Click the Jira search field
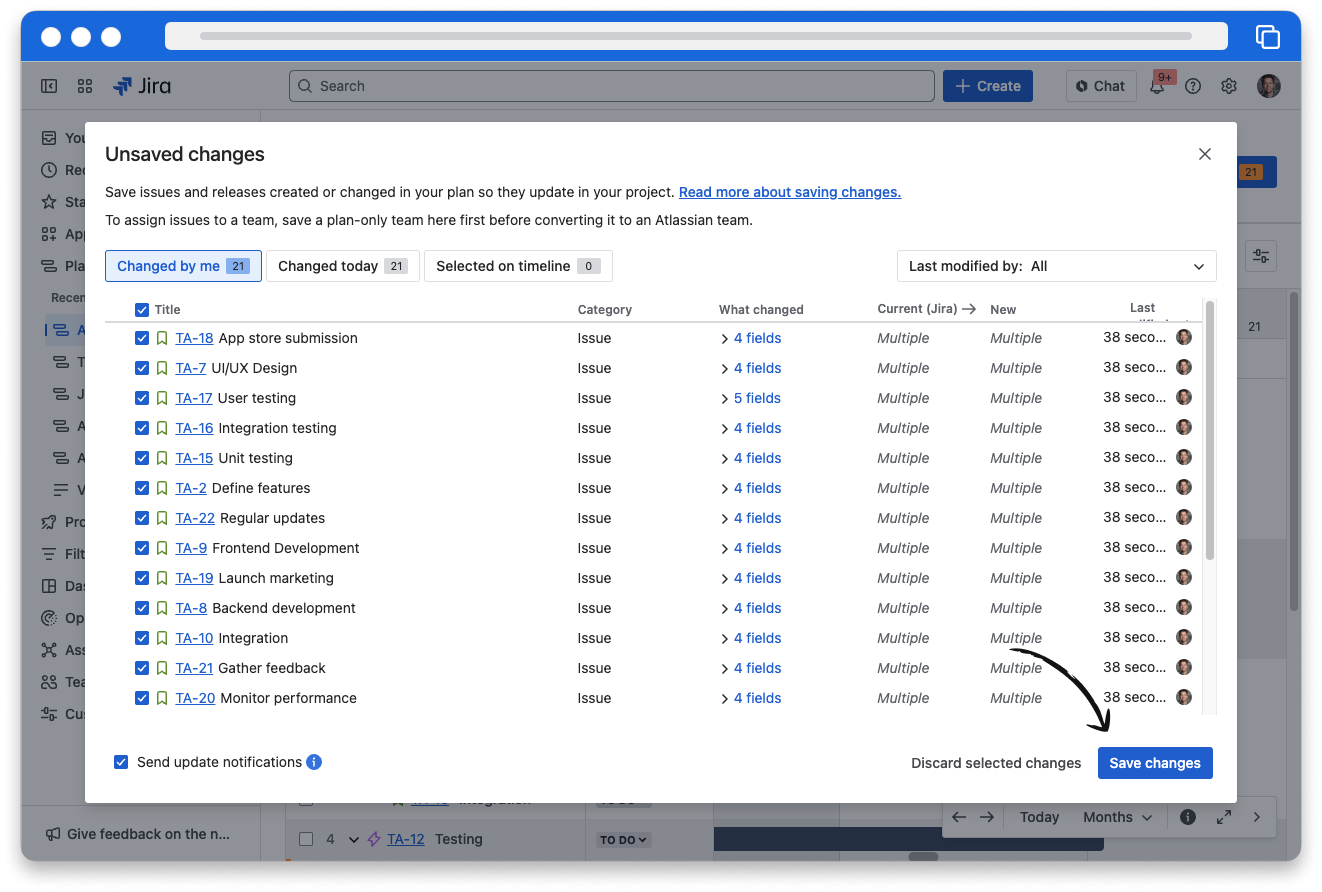The image size is (1322, 892). click(x=612, y=86)
